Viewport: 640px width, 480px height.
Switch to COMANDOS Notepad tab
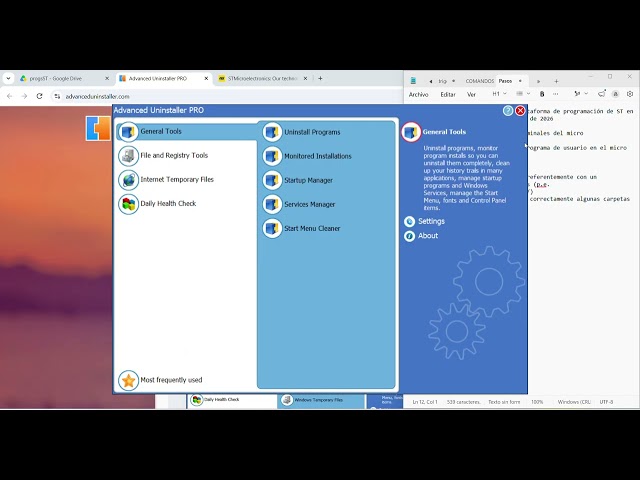[480, 81]
